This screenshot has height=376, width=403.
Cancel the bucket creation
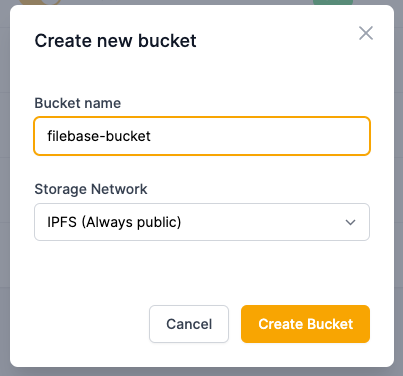[189, 324]
